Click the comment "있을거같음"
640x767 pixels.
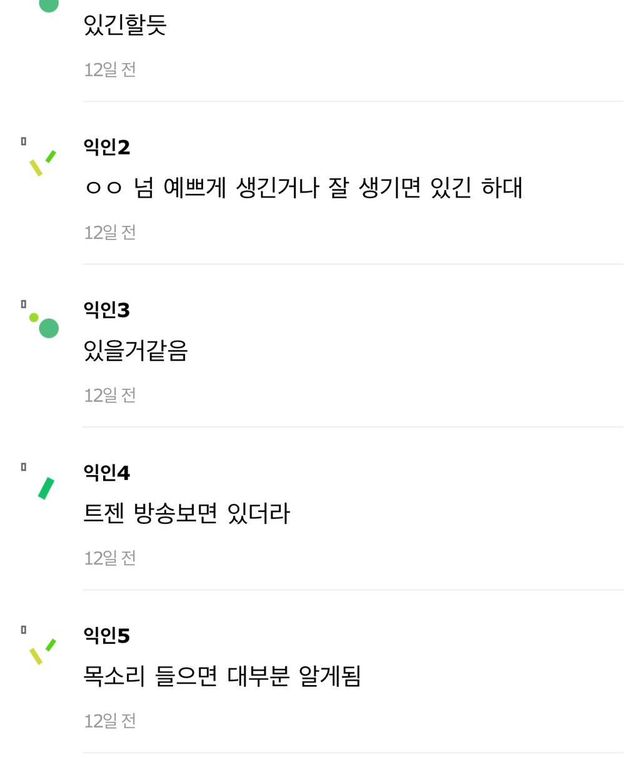(x=136, y=351)
